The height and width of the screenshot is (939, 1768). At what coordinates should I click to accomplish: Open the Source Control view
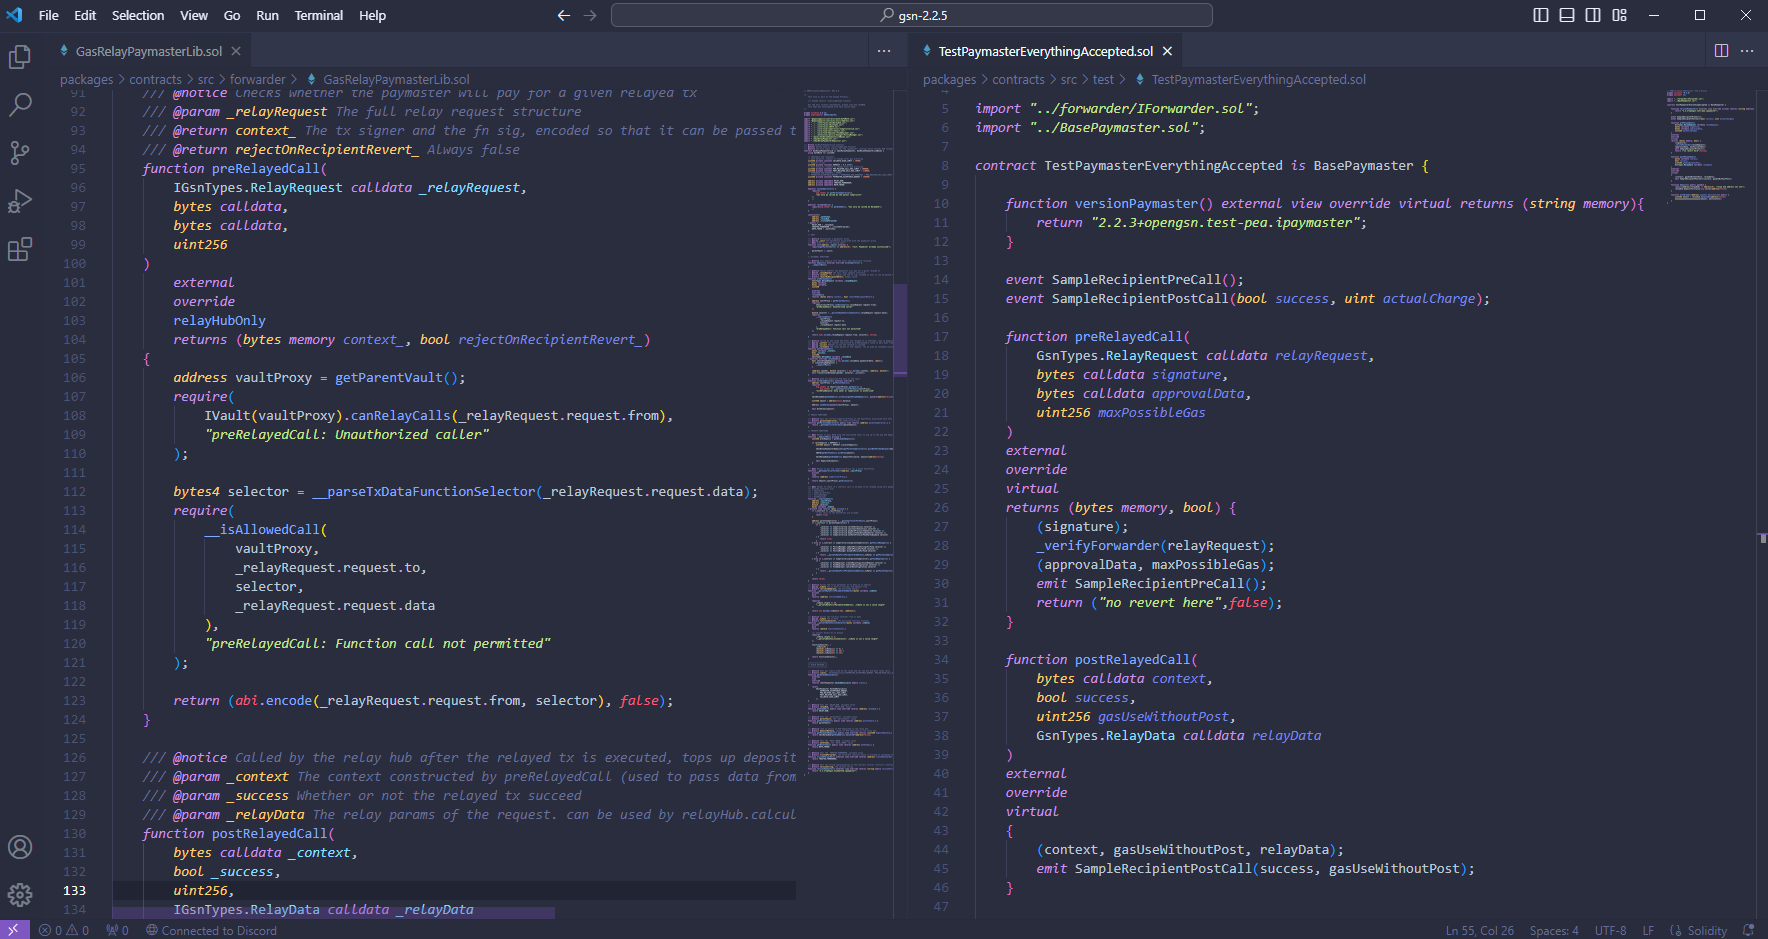click(20, 152)
